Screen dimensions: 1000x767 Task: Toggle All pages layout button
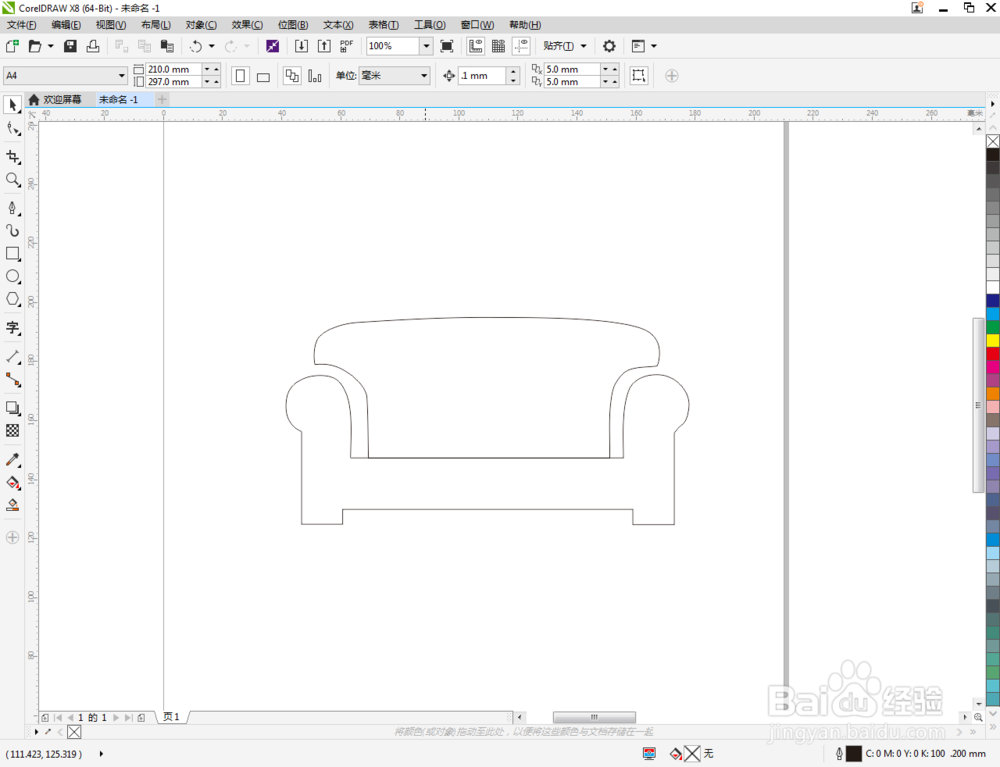pyautogui.click(x=292, y=76)
